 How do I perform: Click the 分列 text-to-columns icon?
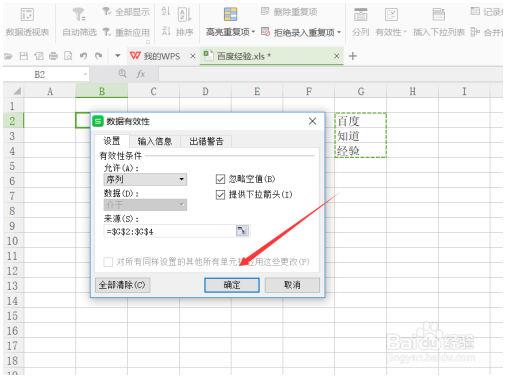pos(360,15)
